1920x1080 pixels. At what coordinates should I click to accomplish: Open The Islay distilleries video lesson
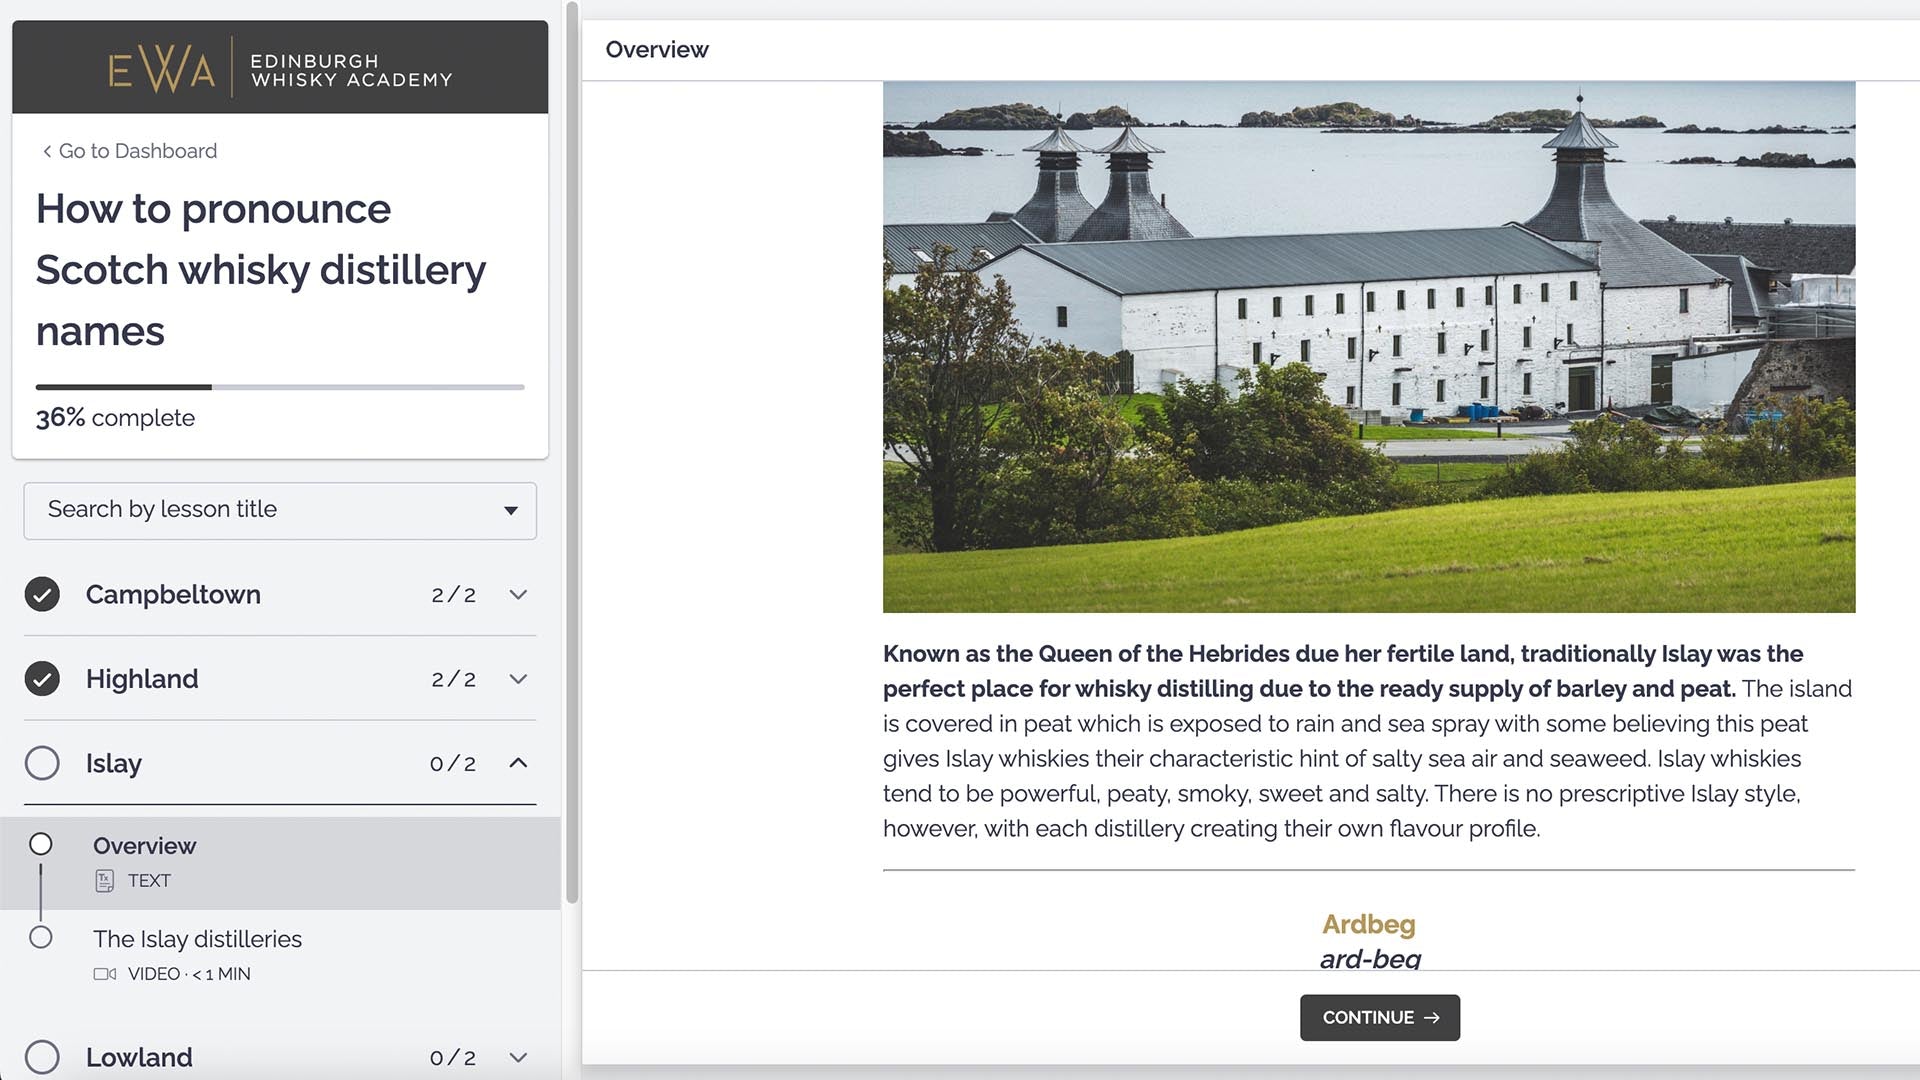tap(280, 956)
